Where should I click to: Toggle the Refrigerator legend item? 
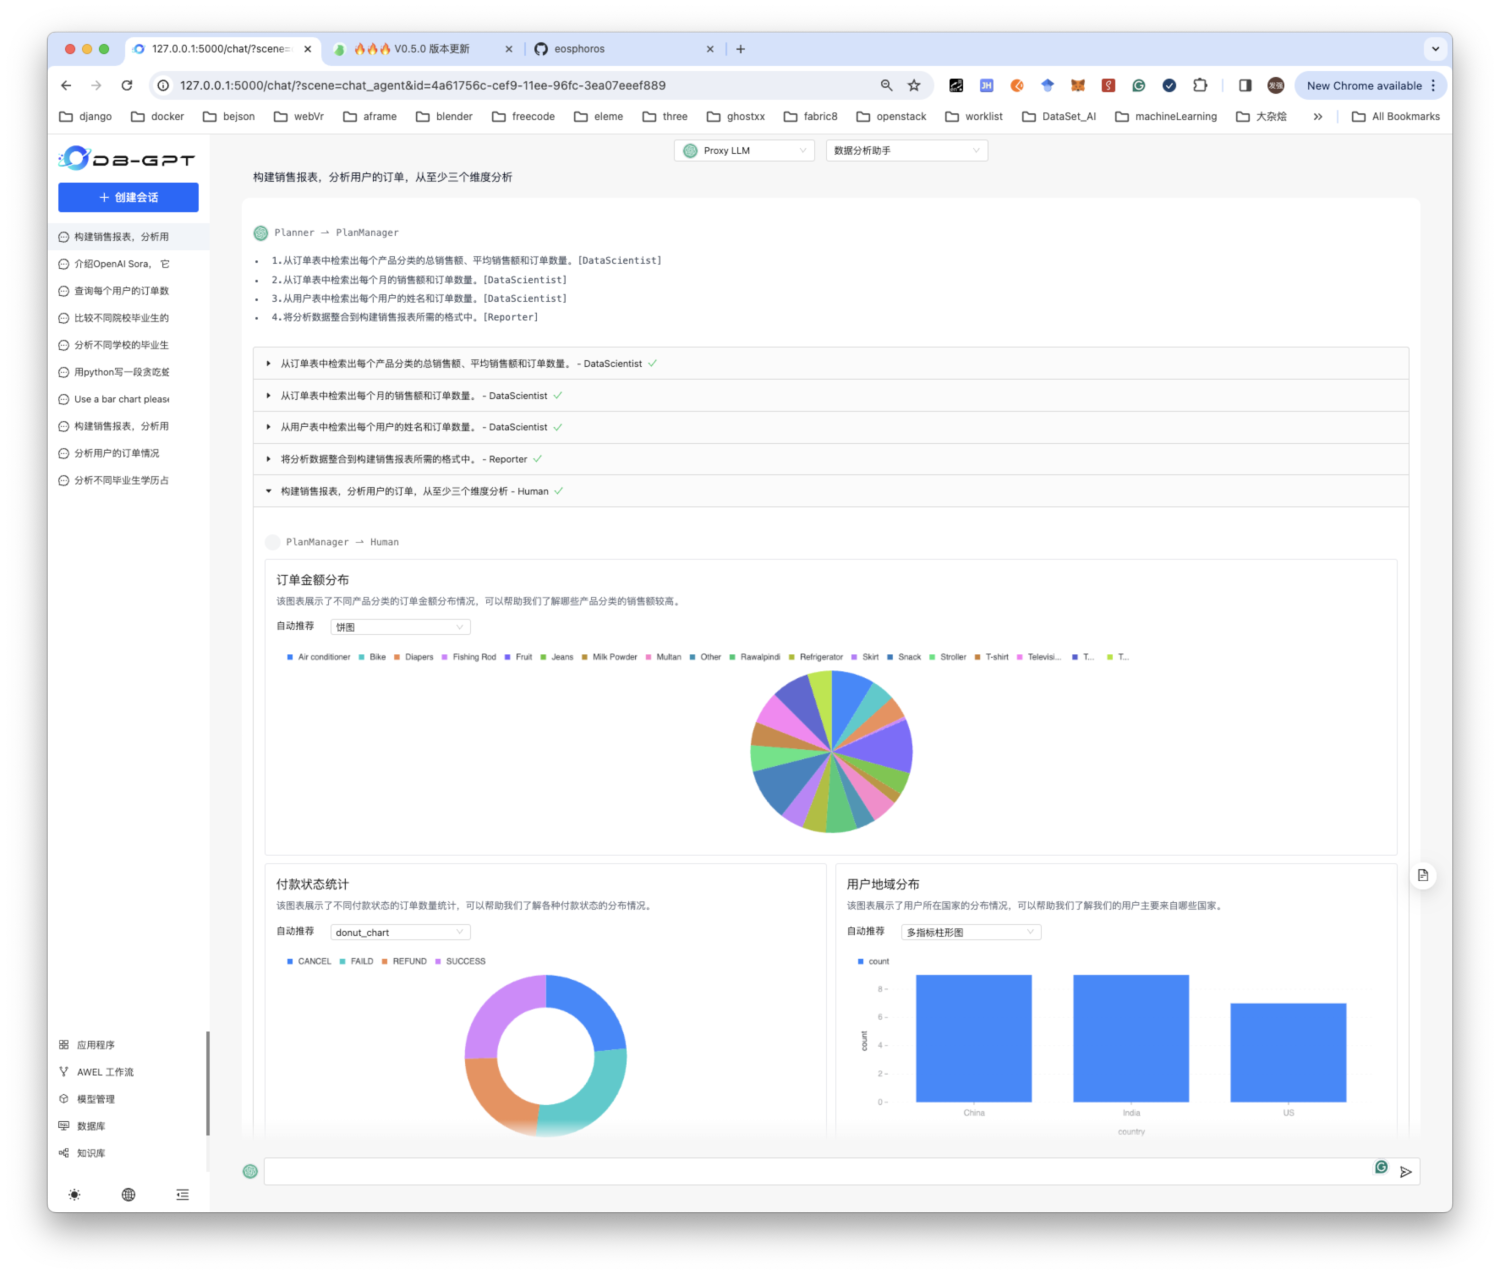(816, 657)
